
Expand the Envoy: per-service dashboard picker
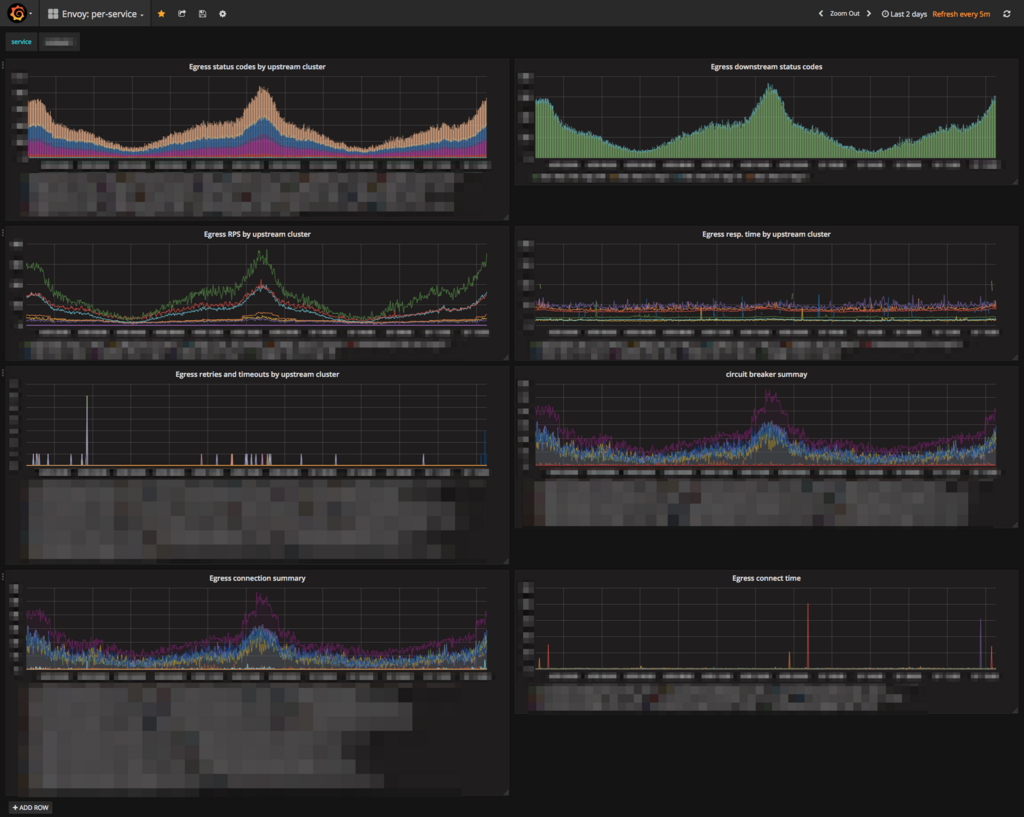pos(96,14)
